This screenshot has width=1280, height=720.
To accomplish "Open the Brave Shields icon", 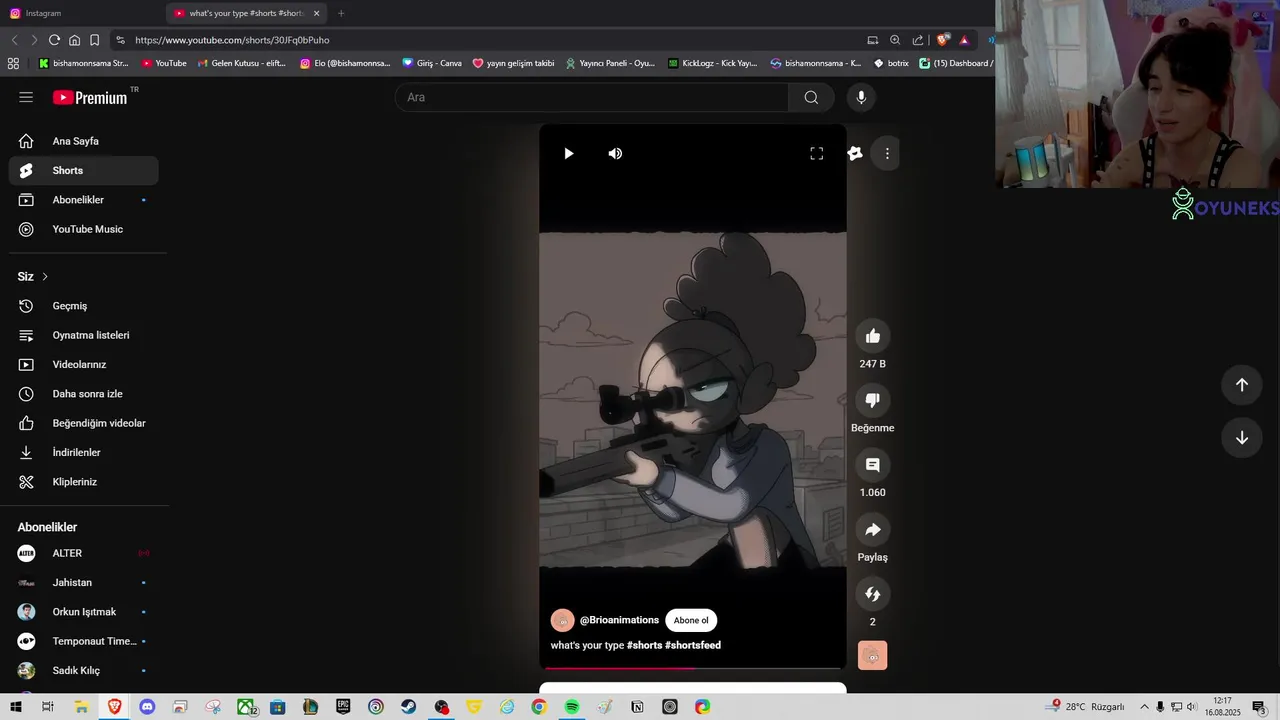I will [x=942, y=40].
